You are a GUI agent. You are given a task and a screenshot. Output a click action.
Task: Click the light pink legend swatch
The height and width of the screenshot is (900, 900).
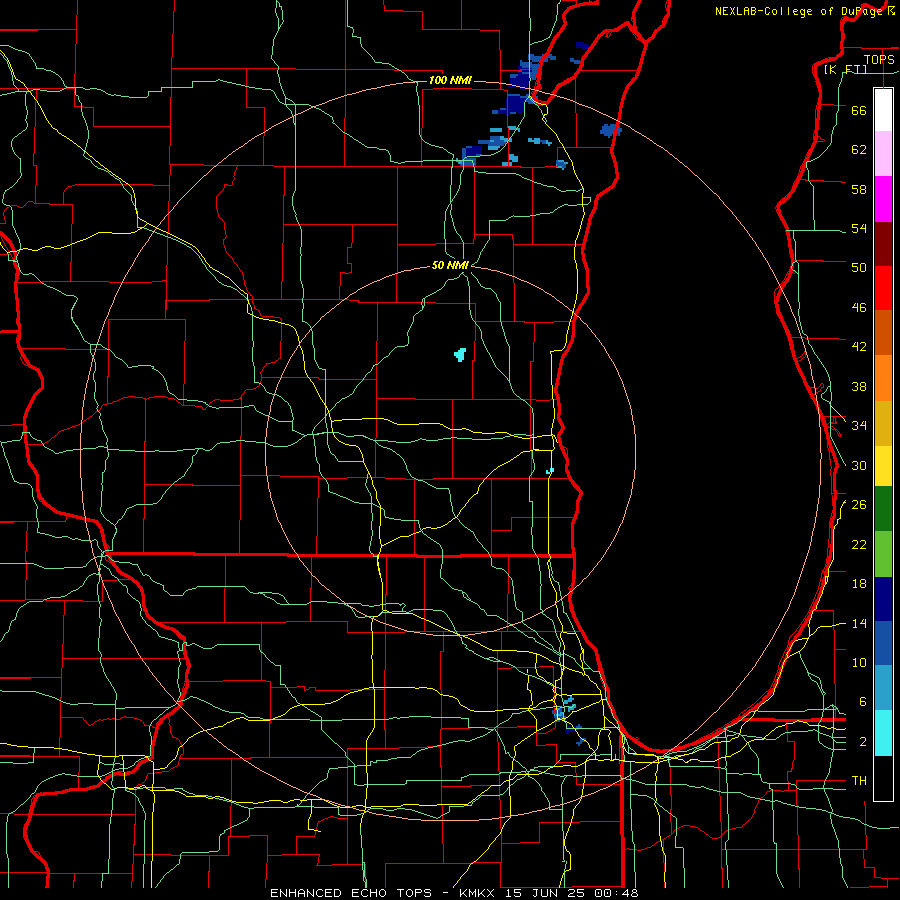883,154
